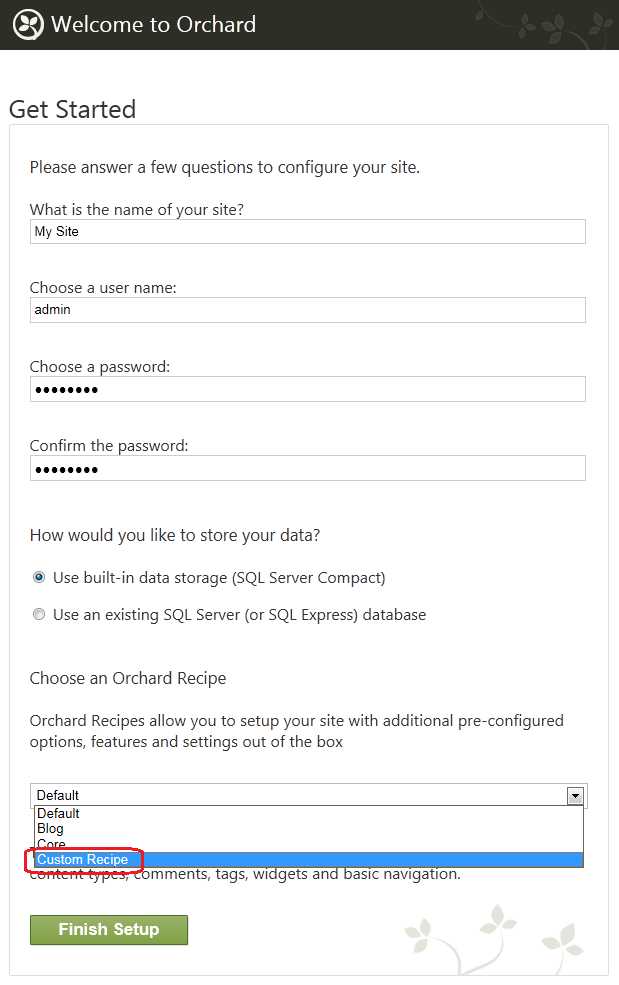Click the 'What is the name of your site?' label
Screen dimensions: 619x985
click(136, 210)
